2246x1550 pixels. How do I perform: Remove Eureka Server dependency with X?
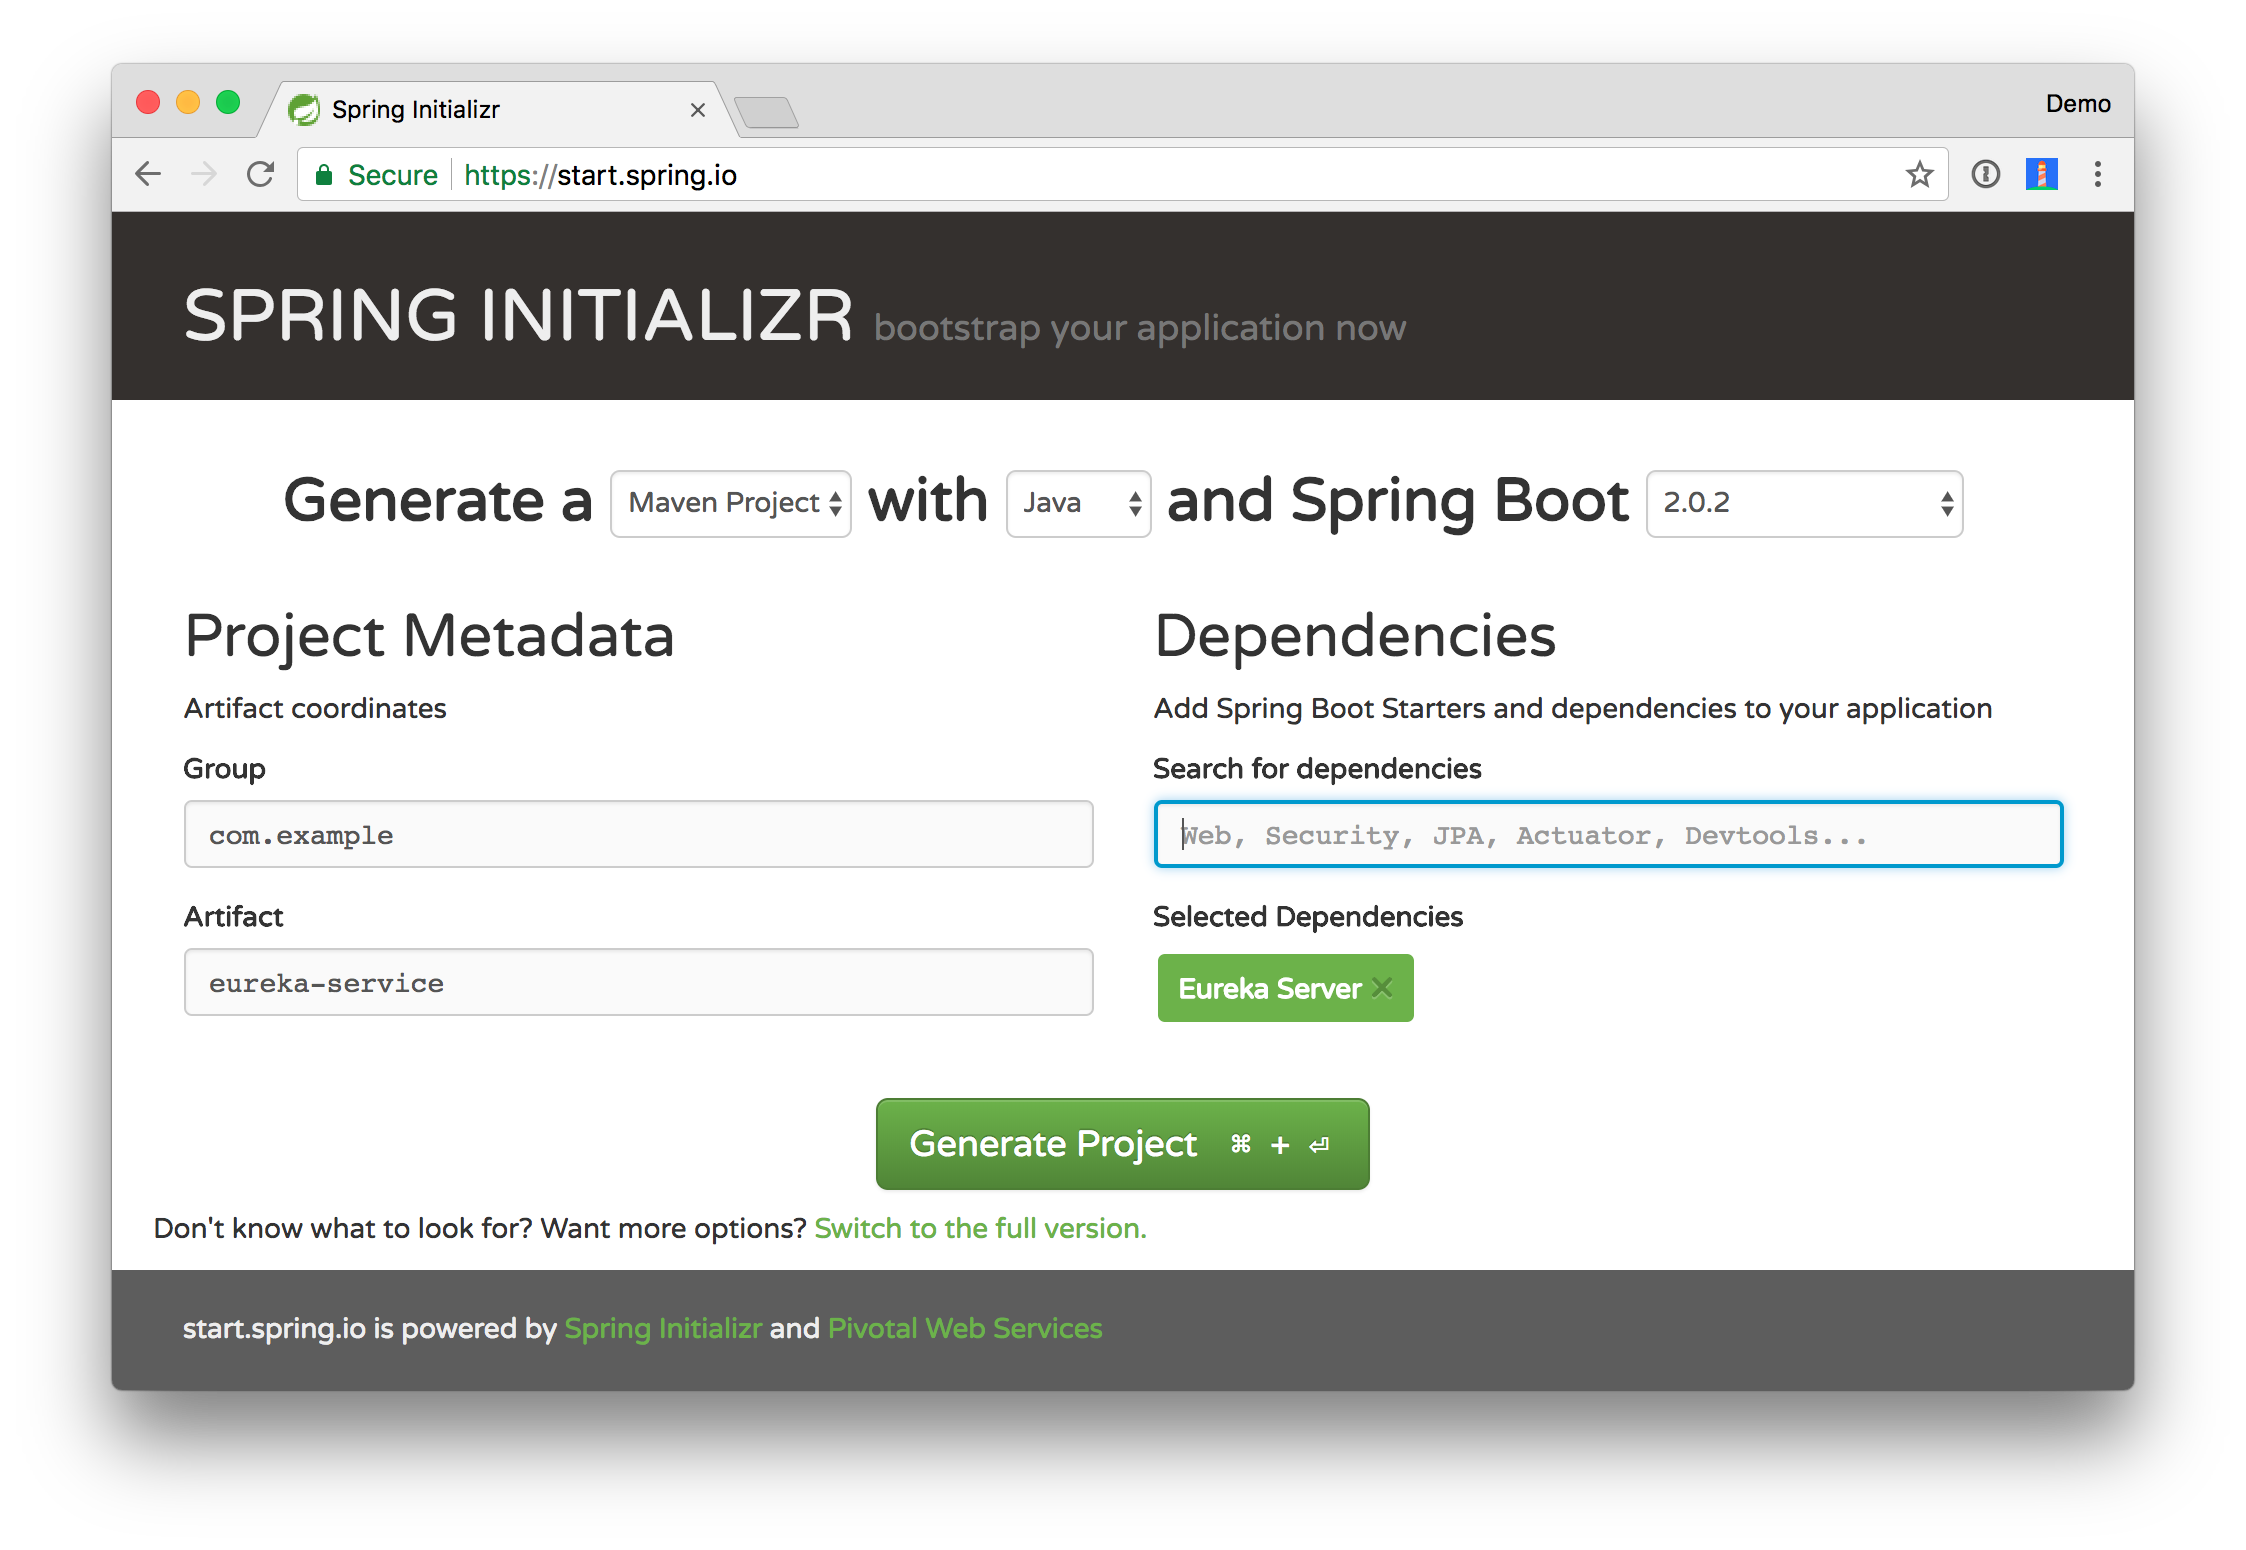(1382, 988)
